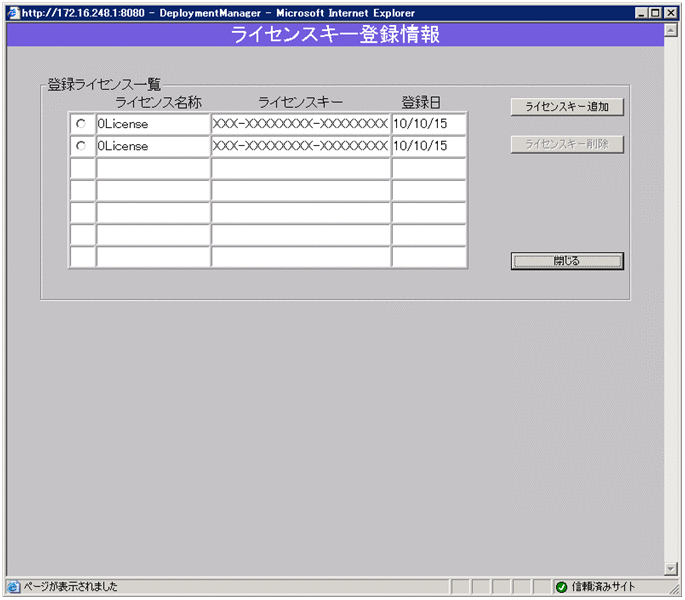The image size is (685, 600).
Task: Click the second row's license key field
Action: point(301,146)
